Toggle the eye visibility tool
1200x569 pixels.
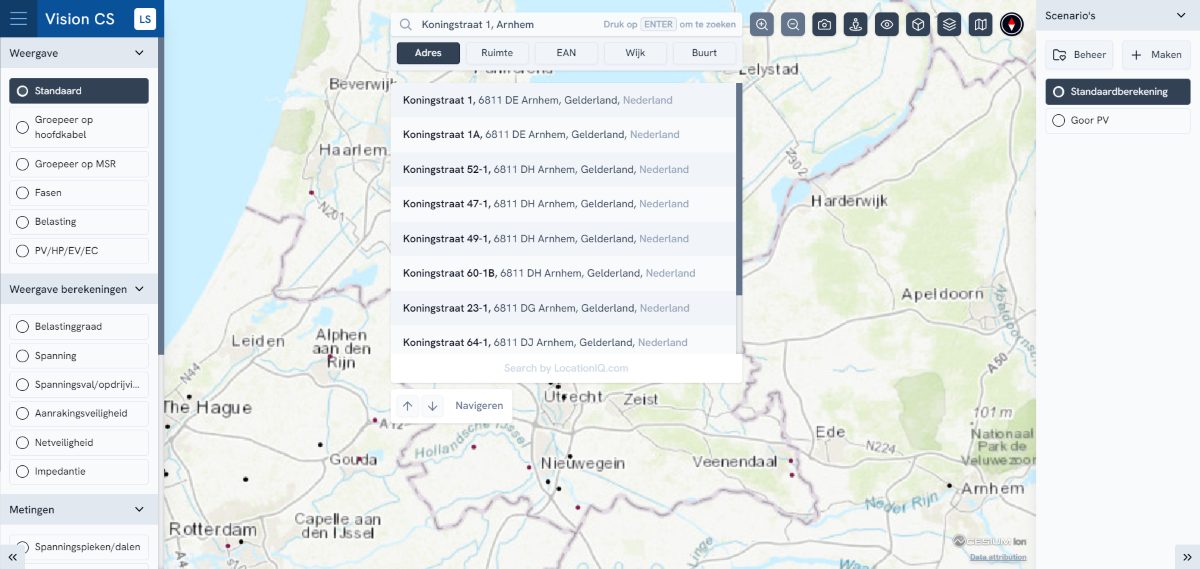point(886,25)
